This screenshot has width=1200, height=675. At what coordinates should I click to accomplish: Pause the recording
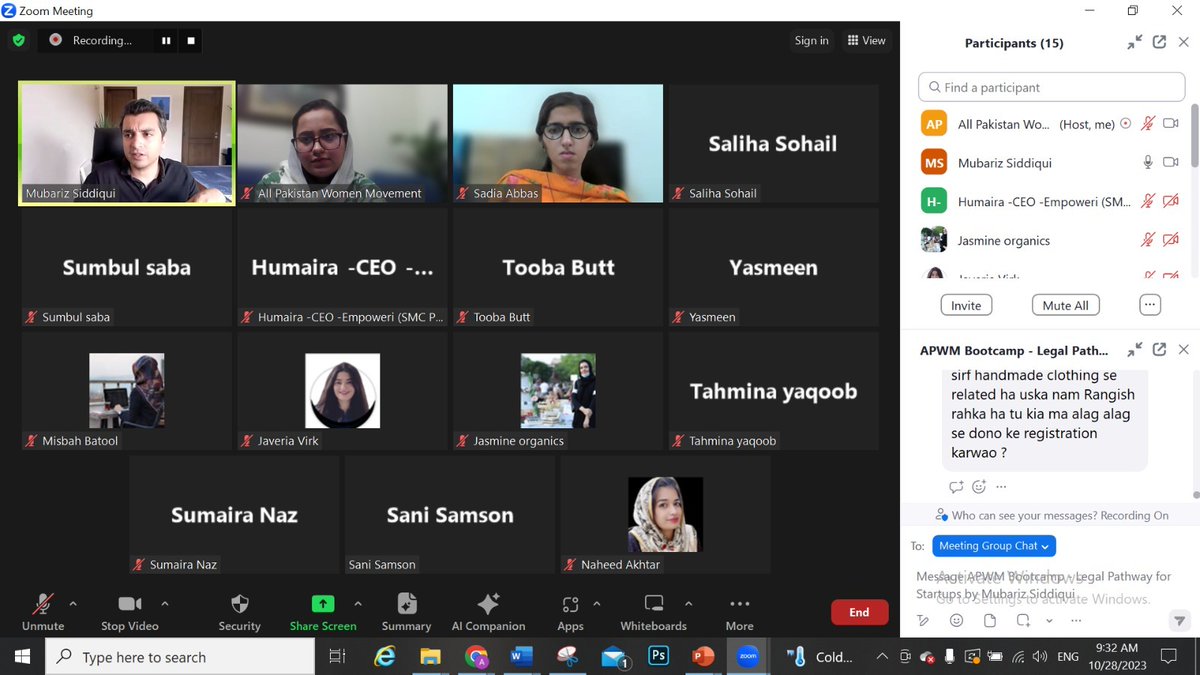point(166,41)
